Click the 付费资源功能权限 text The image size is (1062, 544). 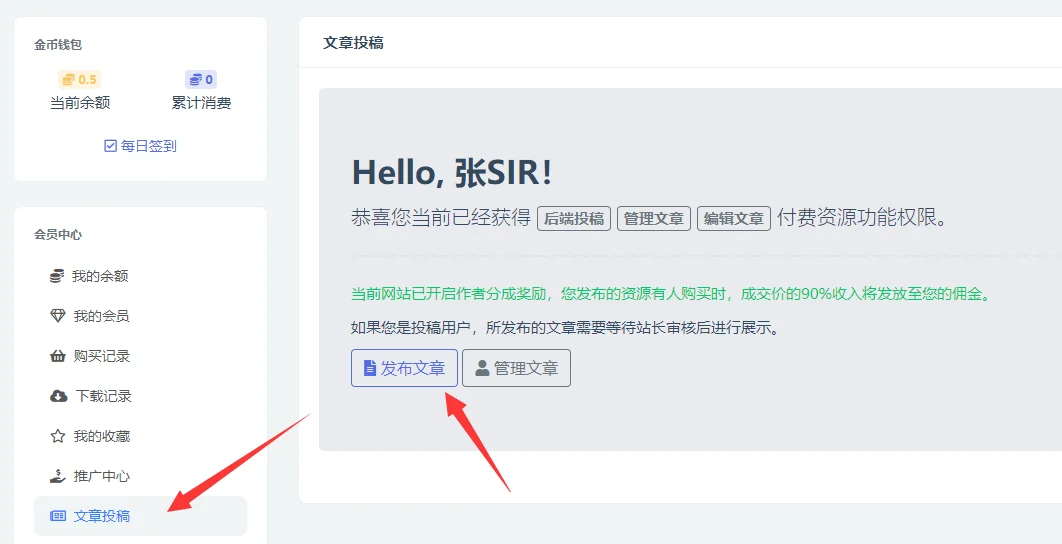pos(861,218)
